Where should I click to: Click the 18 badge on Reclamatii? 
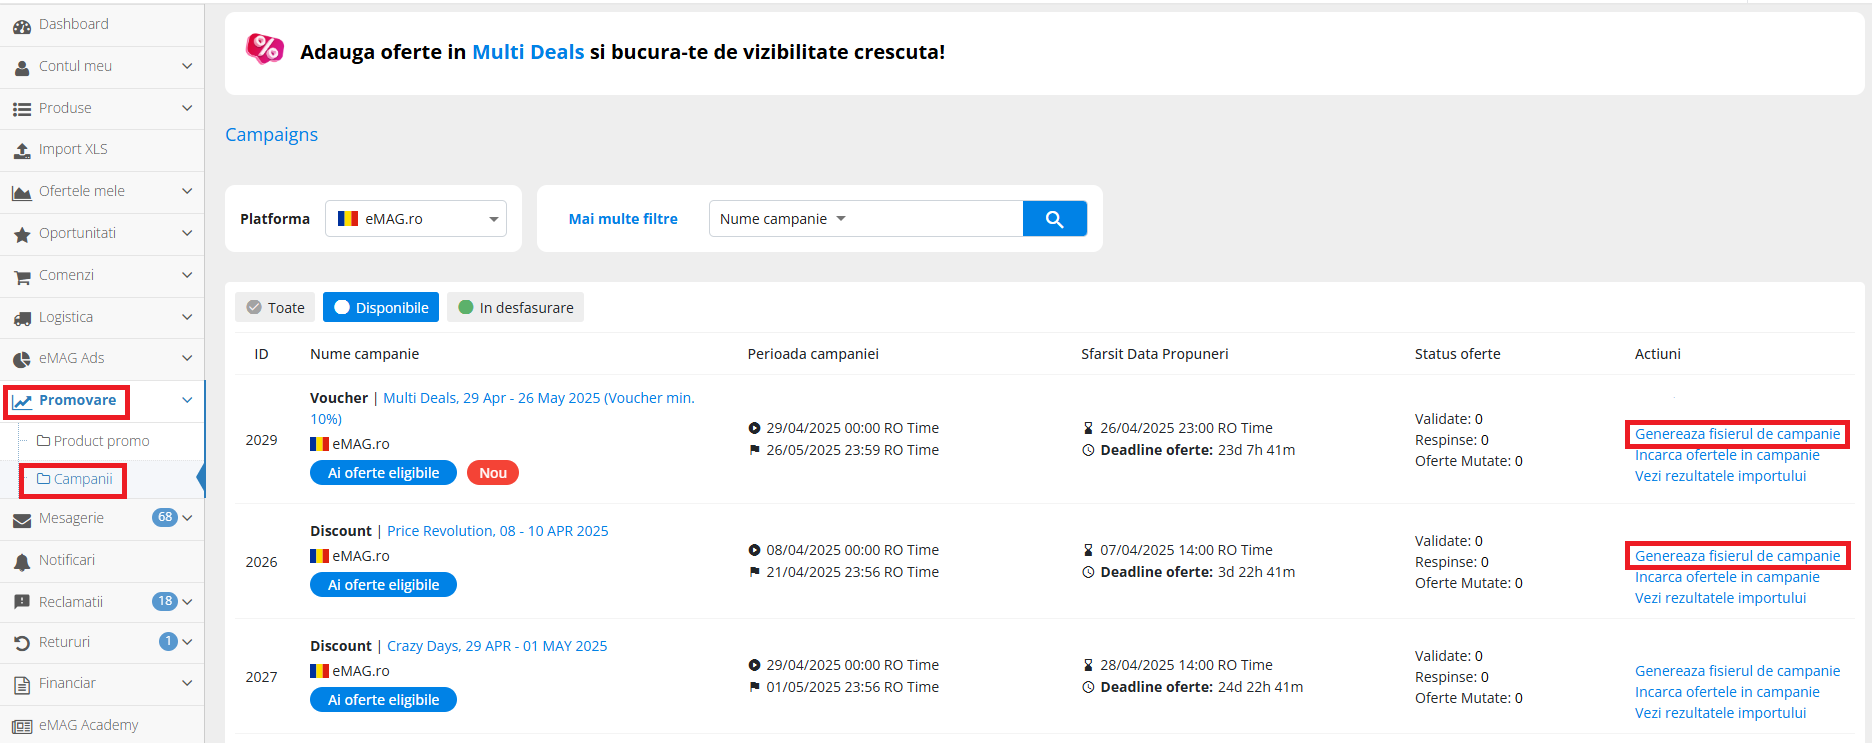165,601
